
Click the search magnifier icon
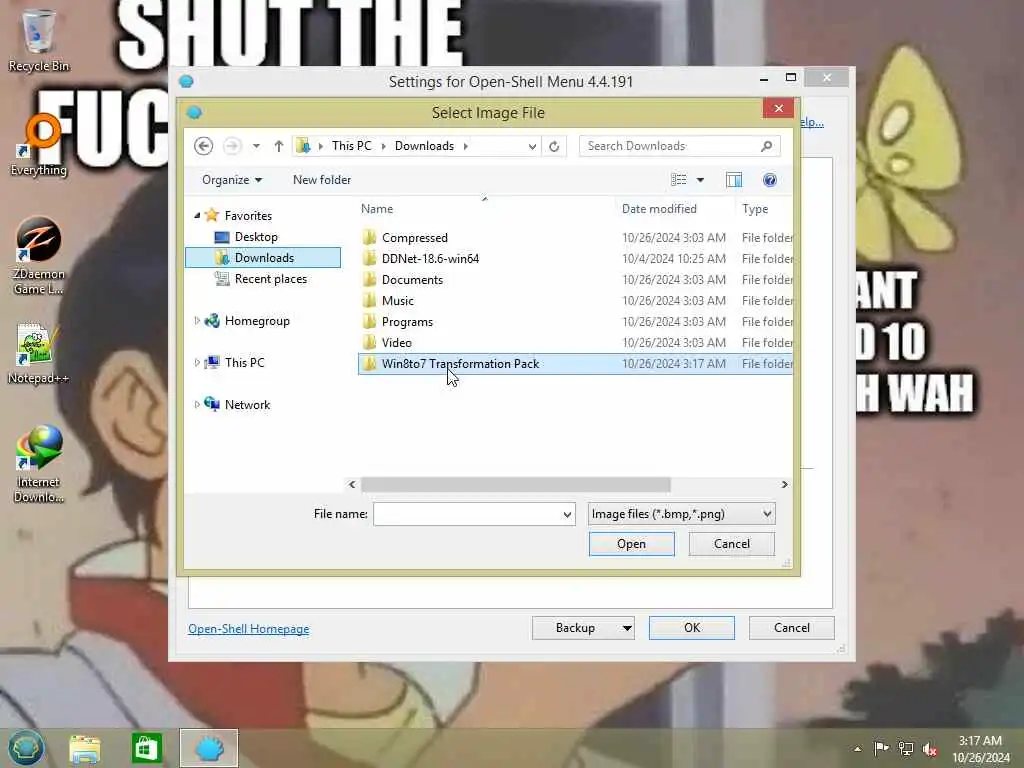(x=767, y=146)
